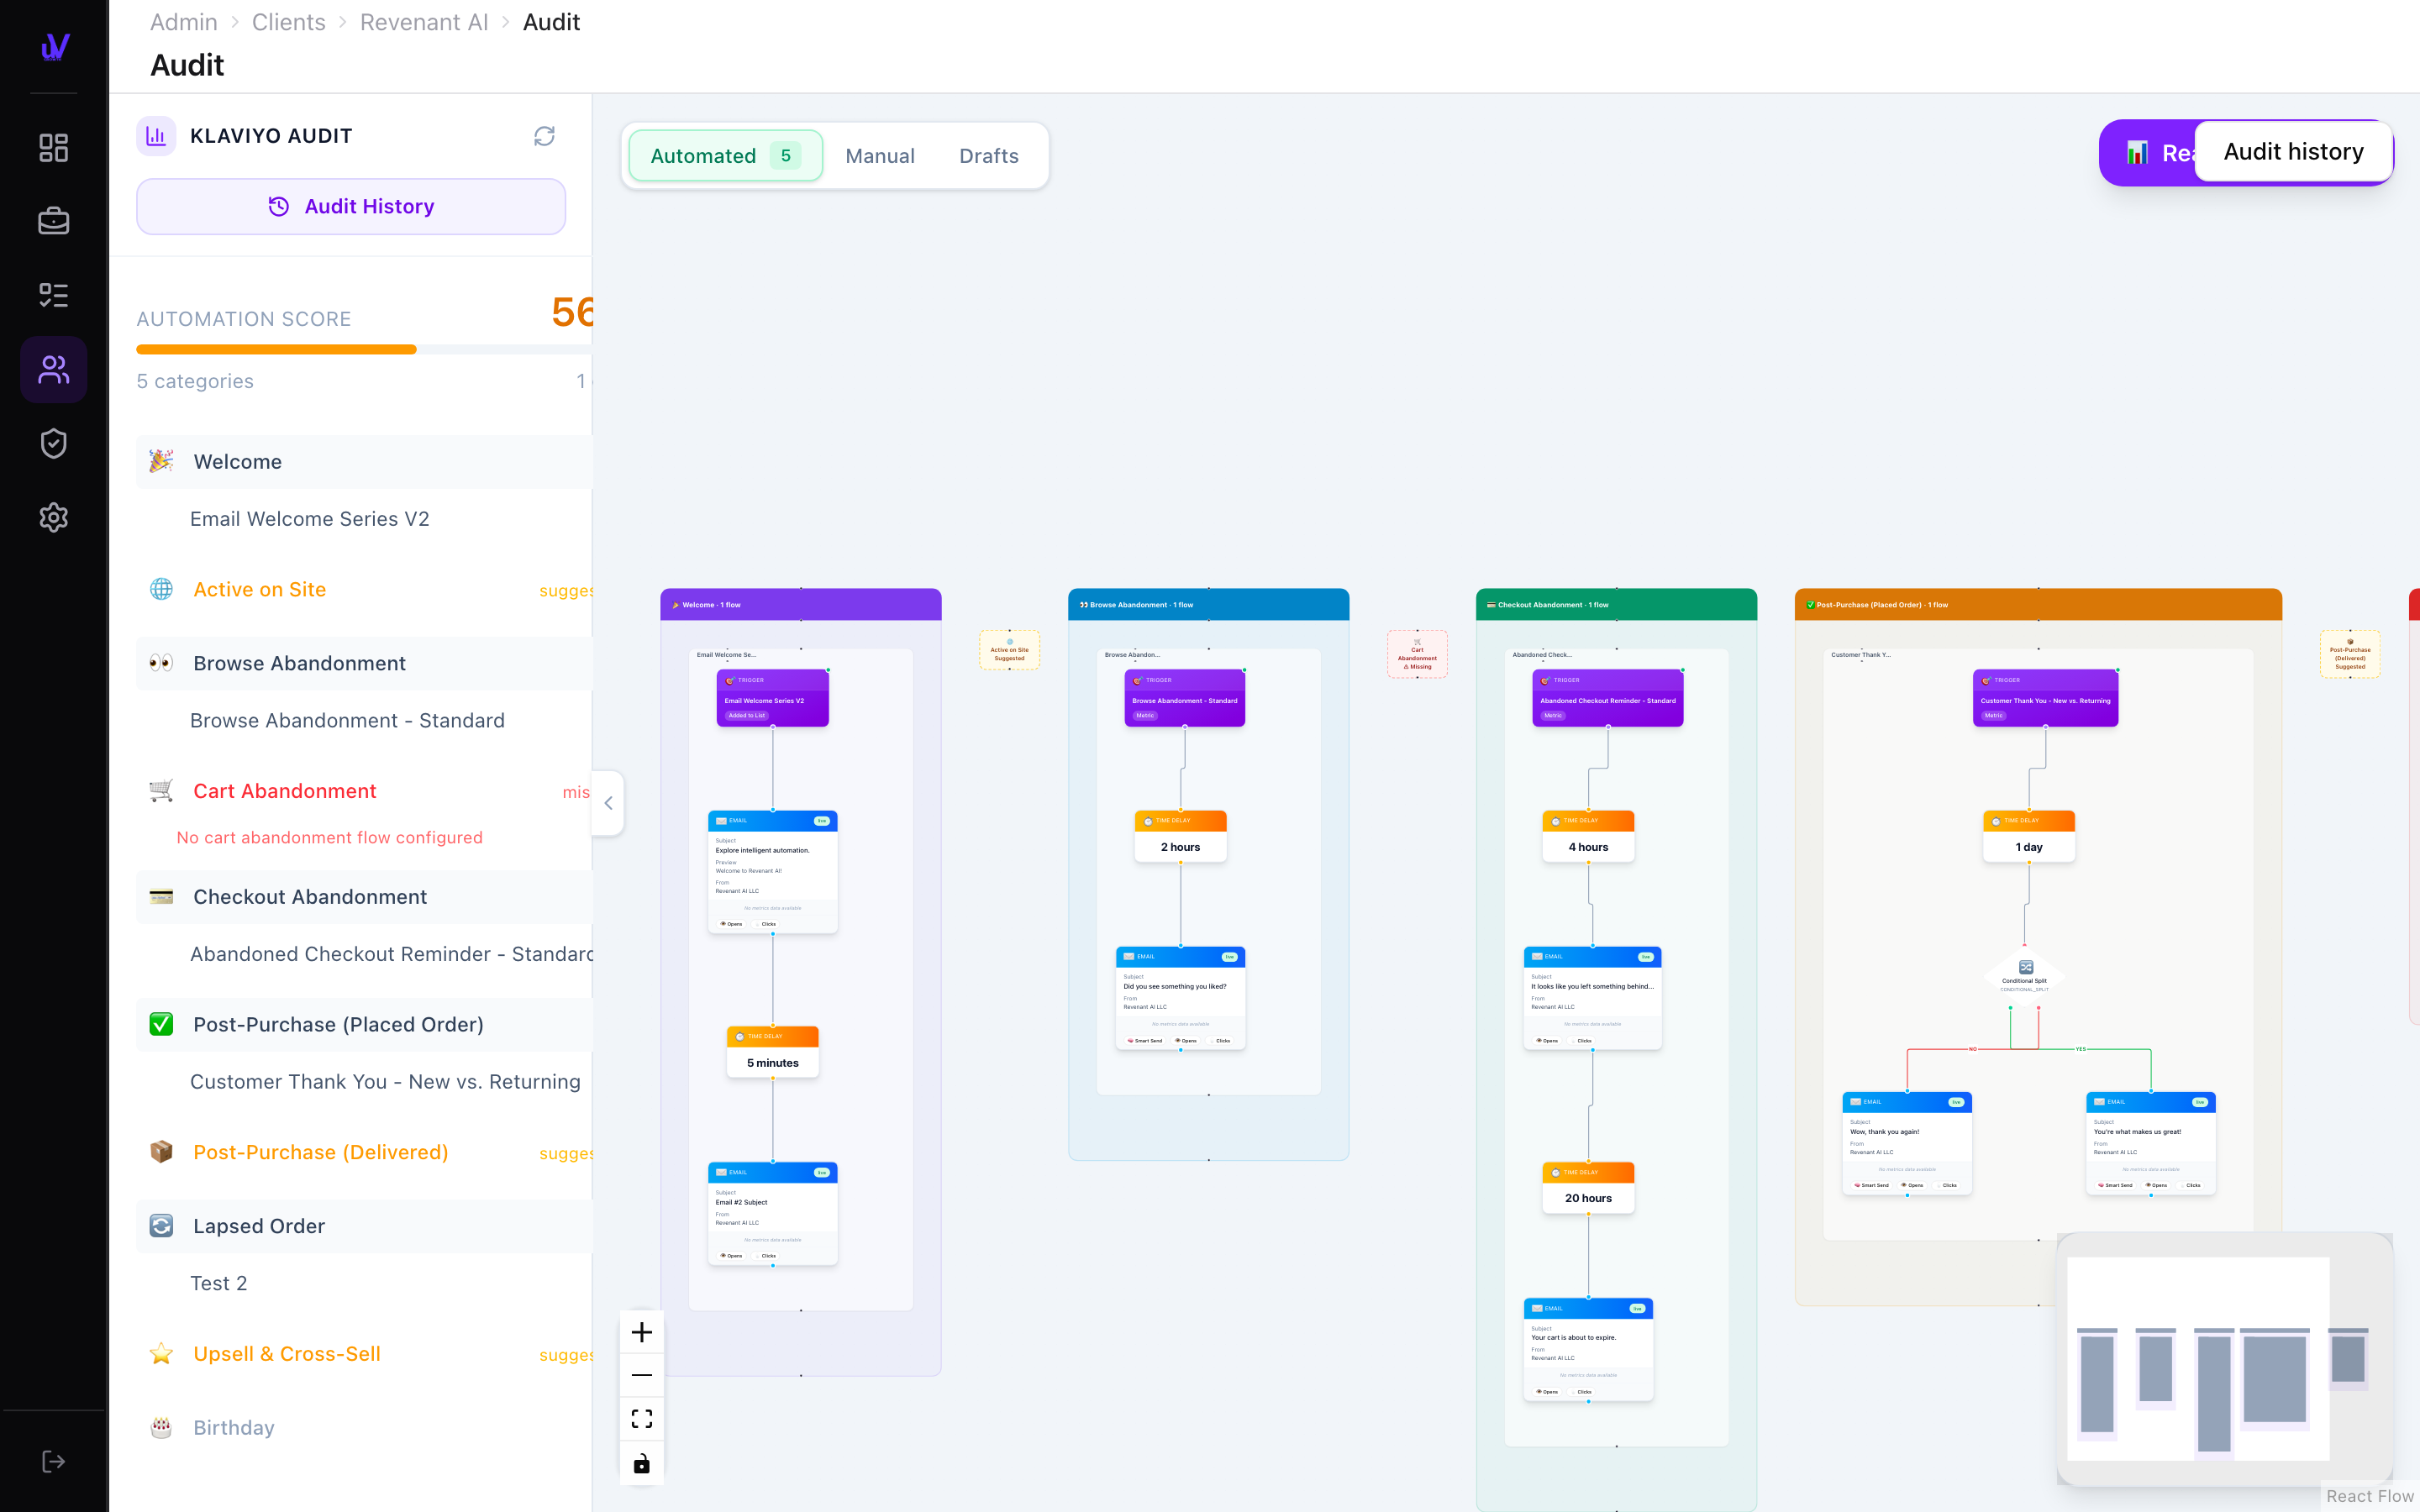
Task: Select the Lapsed Order category
Action: point(364,1226)
